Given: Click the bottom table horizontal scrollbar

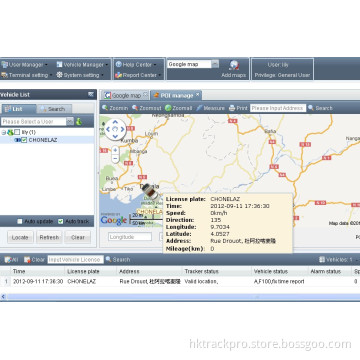Looking at the screenshot, I should pyautogui.click(x=183, y=296).
